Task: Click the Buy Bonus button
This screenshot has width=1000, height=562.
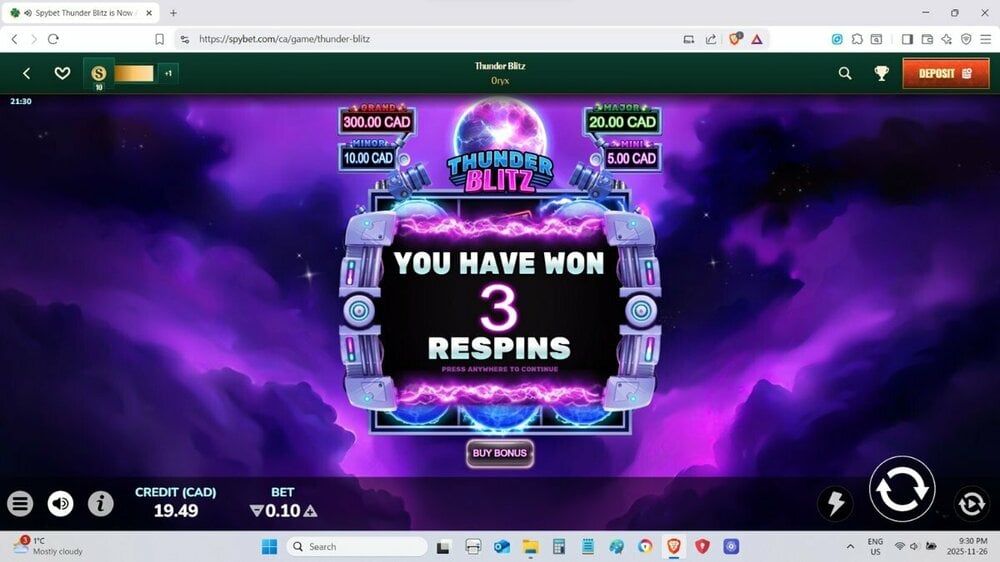Action: tap(499, 453)
